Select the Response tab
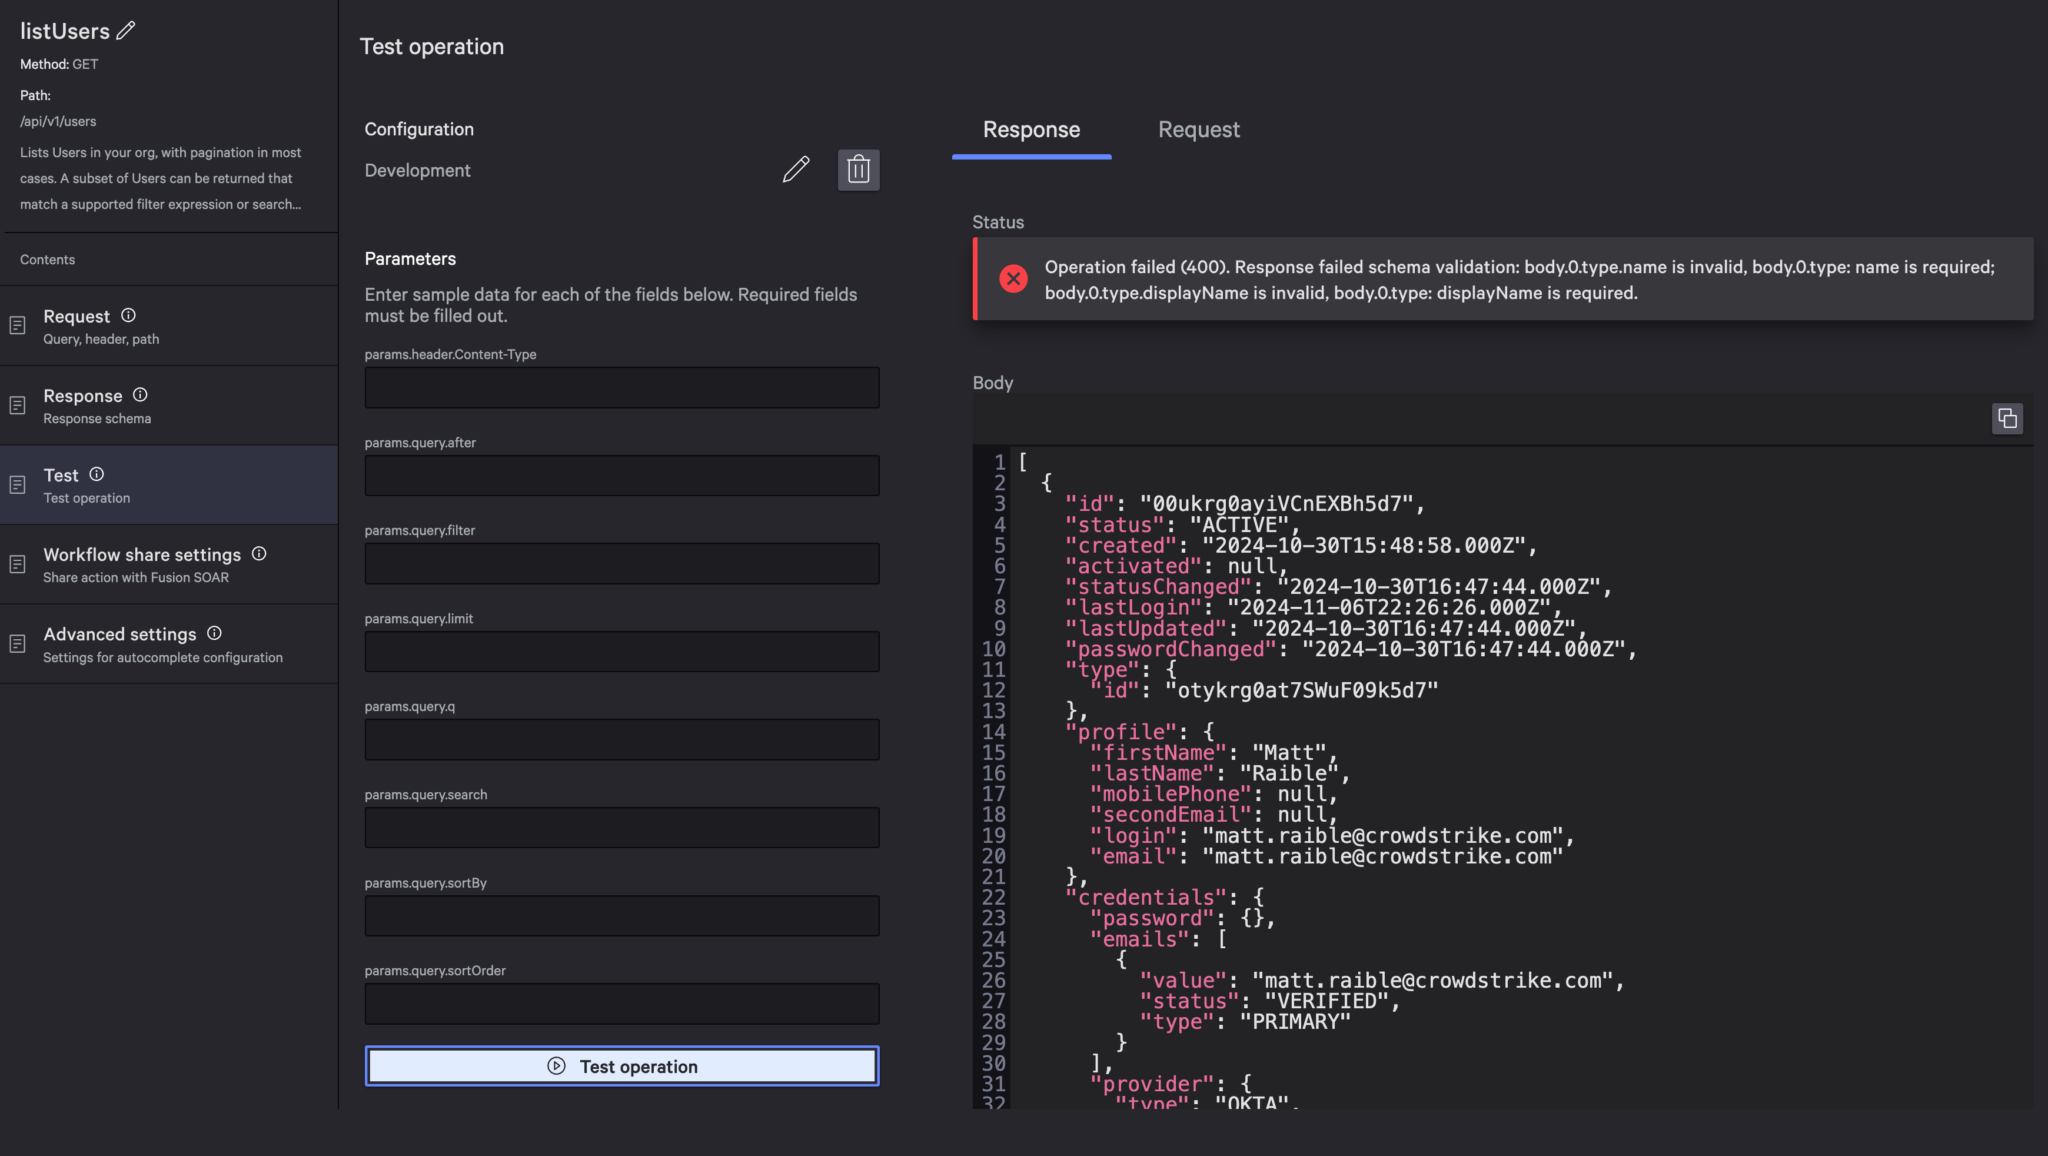The image size is (2048, 1156). [x=1031, y=130]
